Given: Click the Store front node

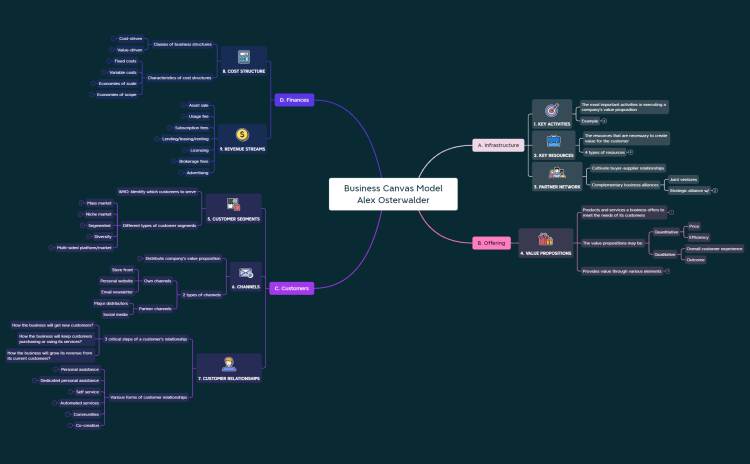Looking at the screenshot, I should [122, 270].
